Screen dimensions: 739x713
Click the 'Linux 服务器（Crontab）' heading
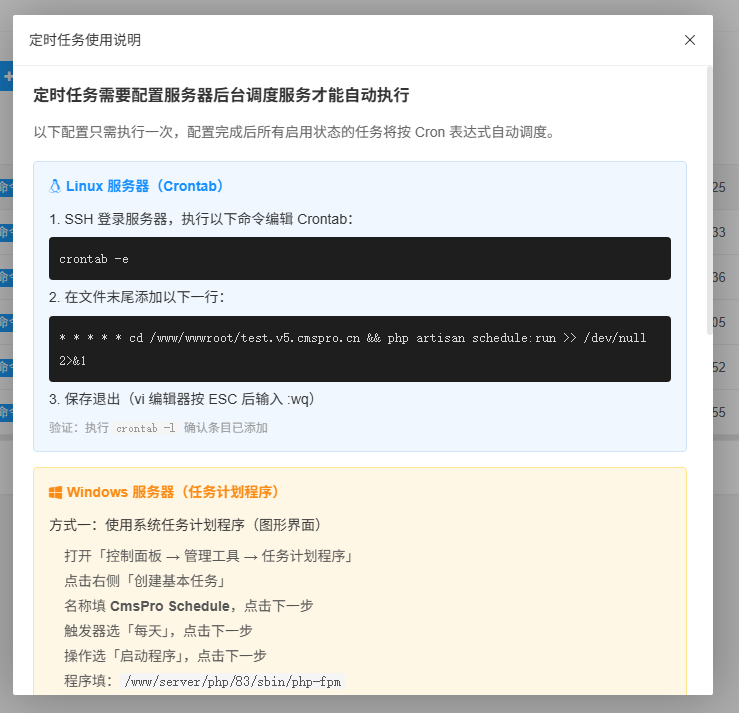pos(144,186)
